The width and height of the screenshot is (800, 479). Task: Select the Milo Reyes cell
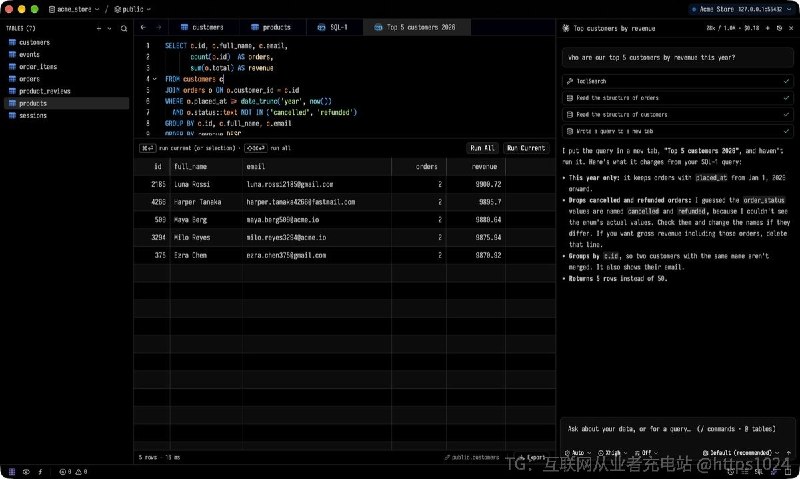206,238
